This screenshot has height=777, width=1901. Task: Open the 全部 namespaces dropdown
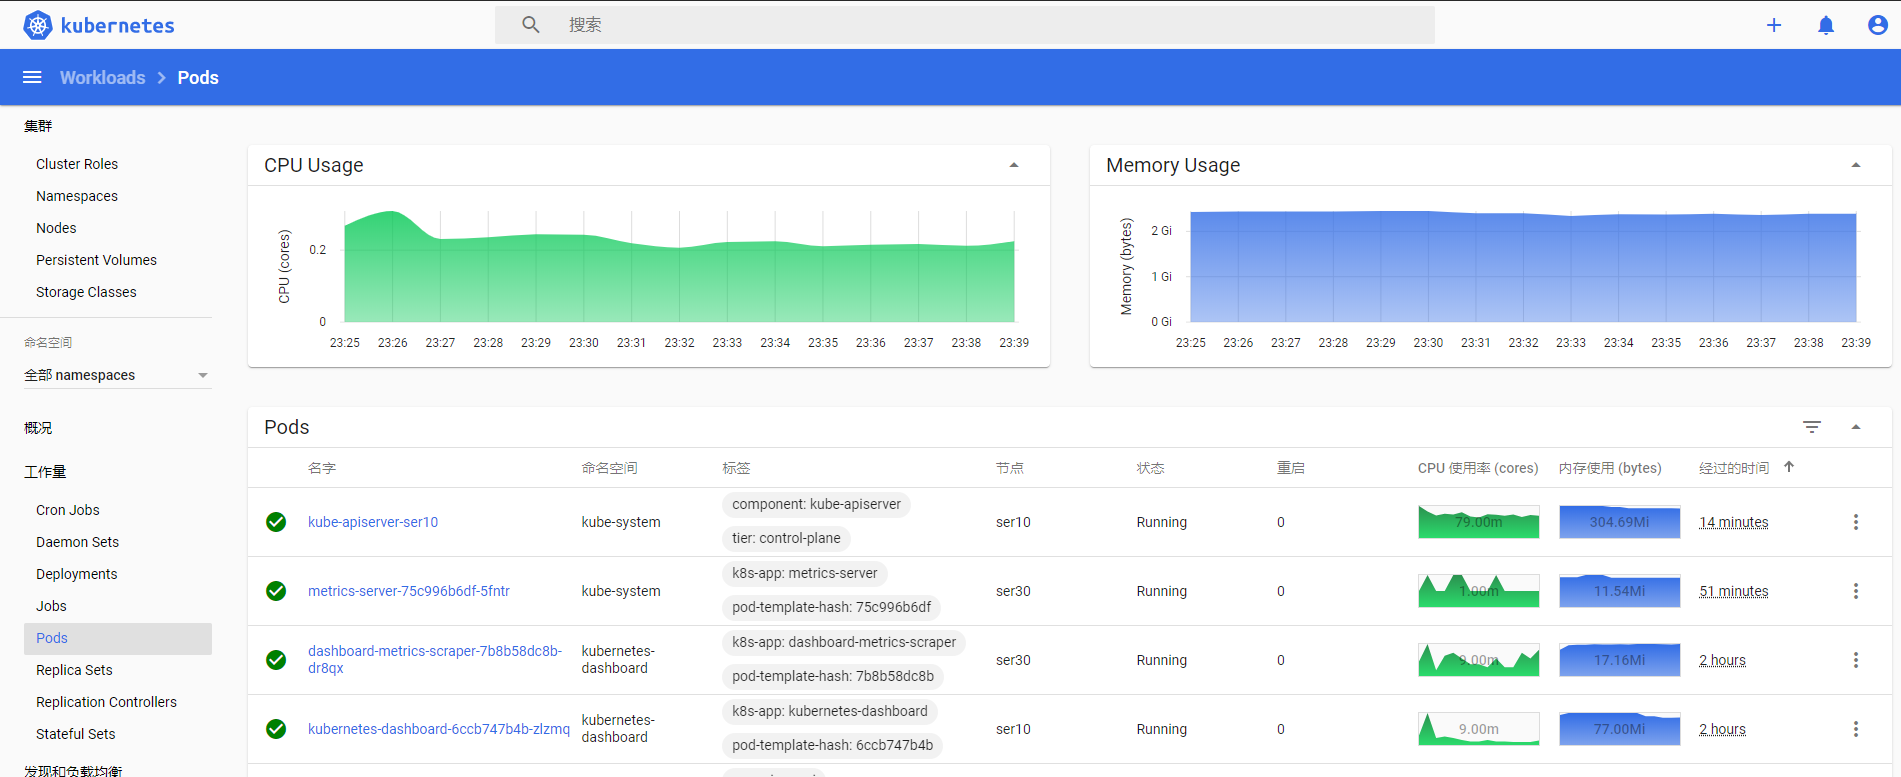pos(118,375)
